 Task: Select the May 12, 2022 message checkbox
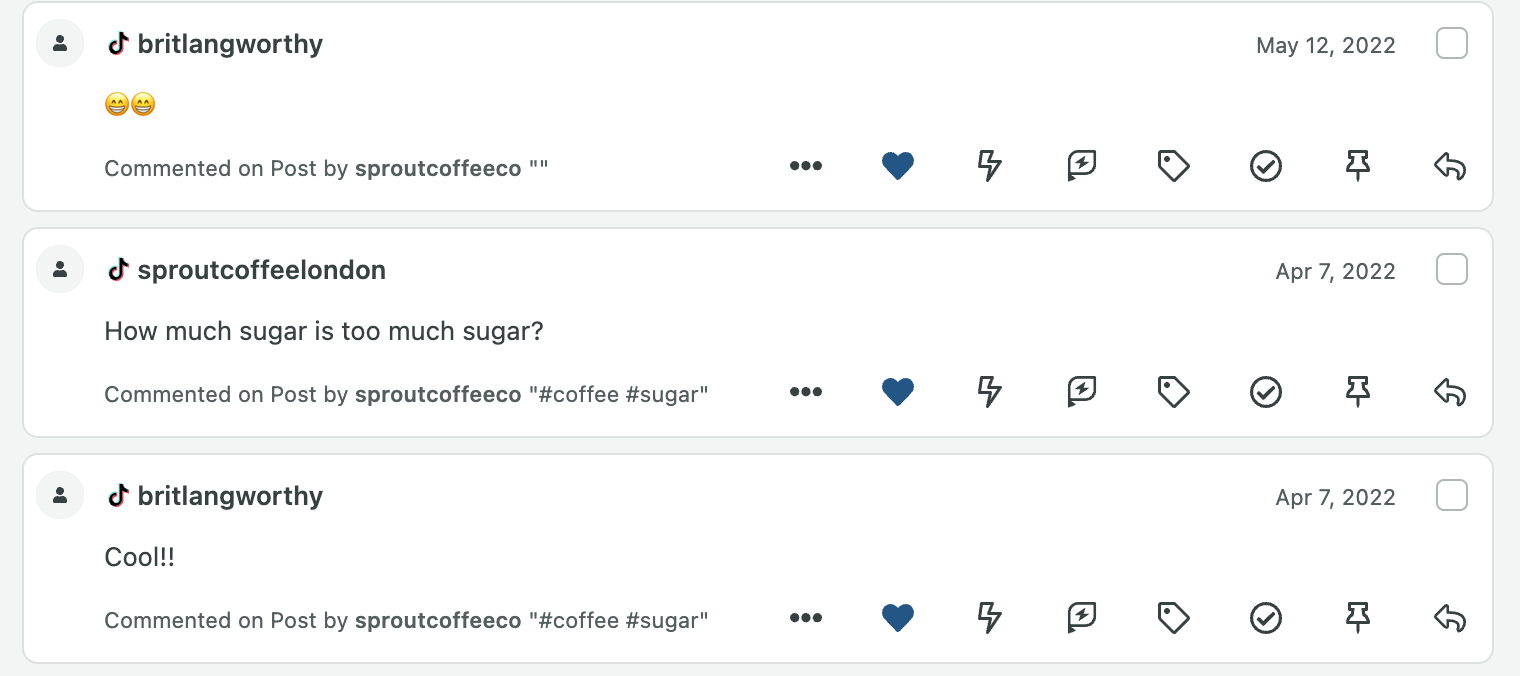[1452, 44]
